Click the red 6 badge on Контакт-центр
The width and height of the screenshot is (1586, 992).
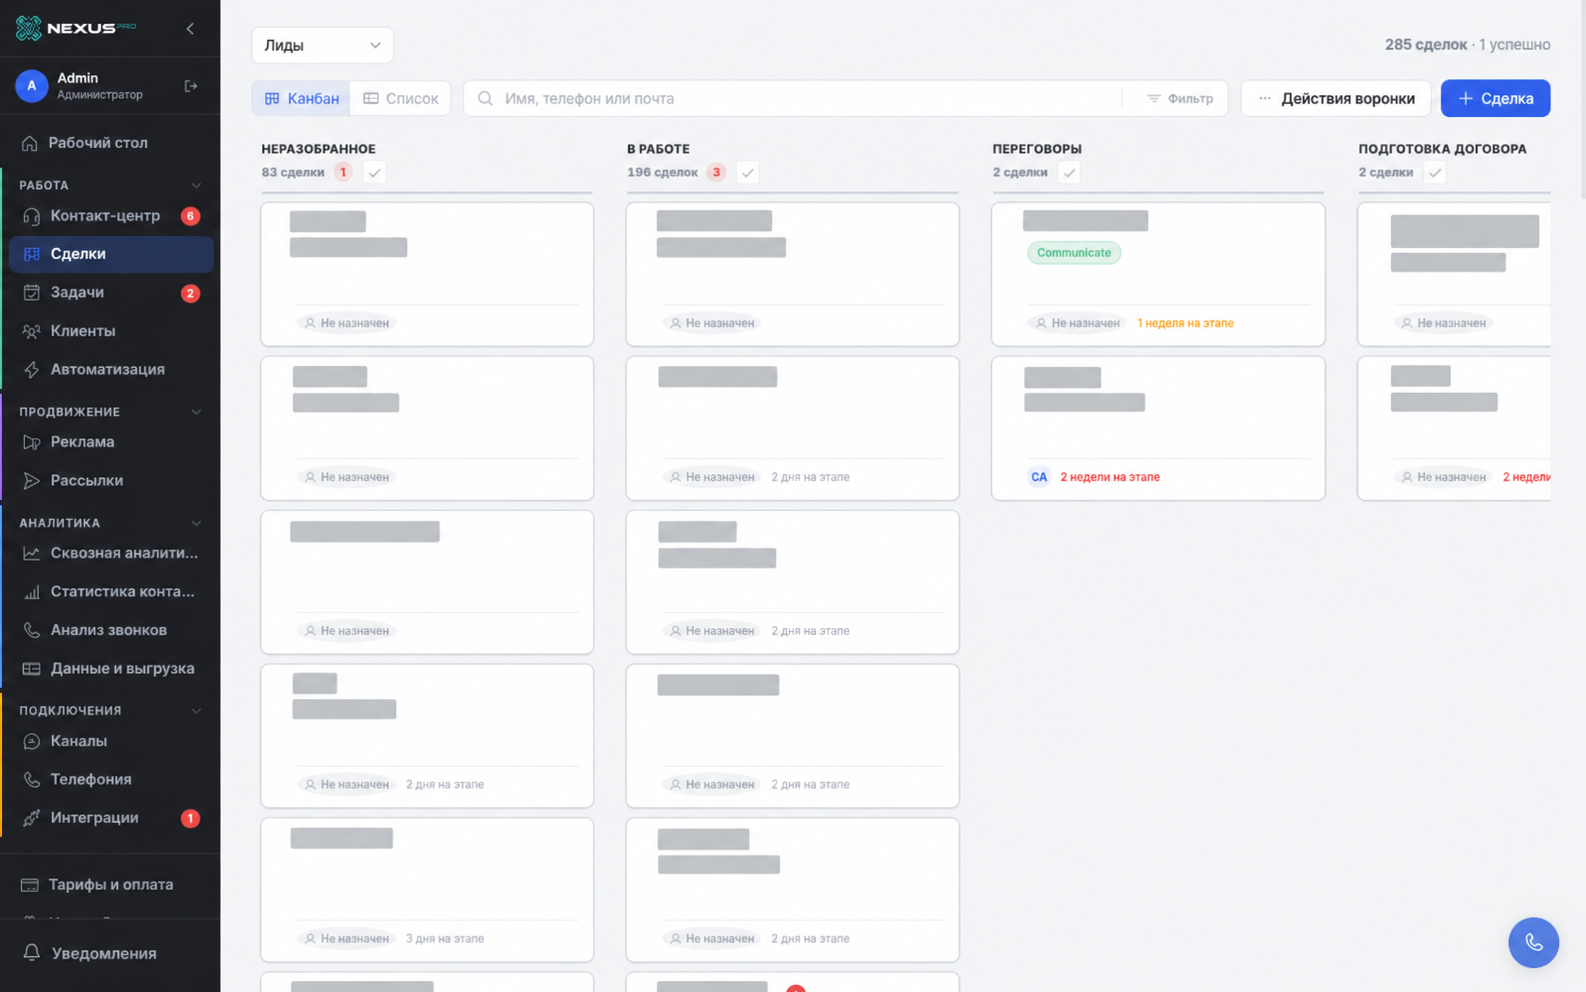[190, 216]
